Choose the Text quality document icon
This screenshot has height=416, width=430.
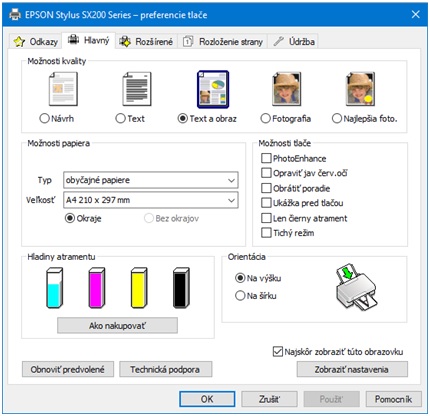tap(137, 89)
